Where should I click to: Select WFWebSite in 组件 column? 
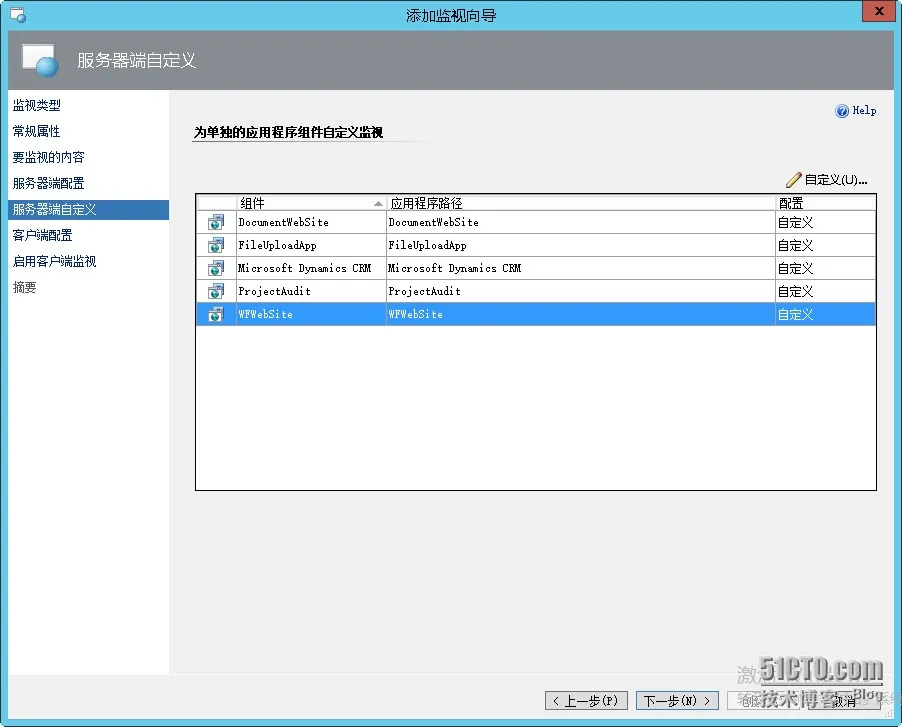311,315
